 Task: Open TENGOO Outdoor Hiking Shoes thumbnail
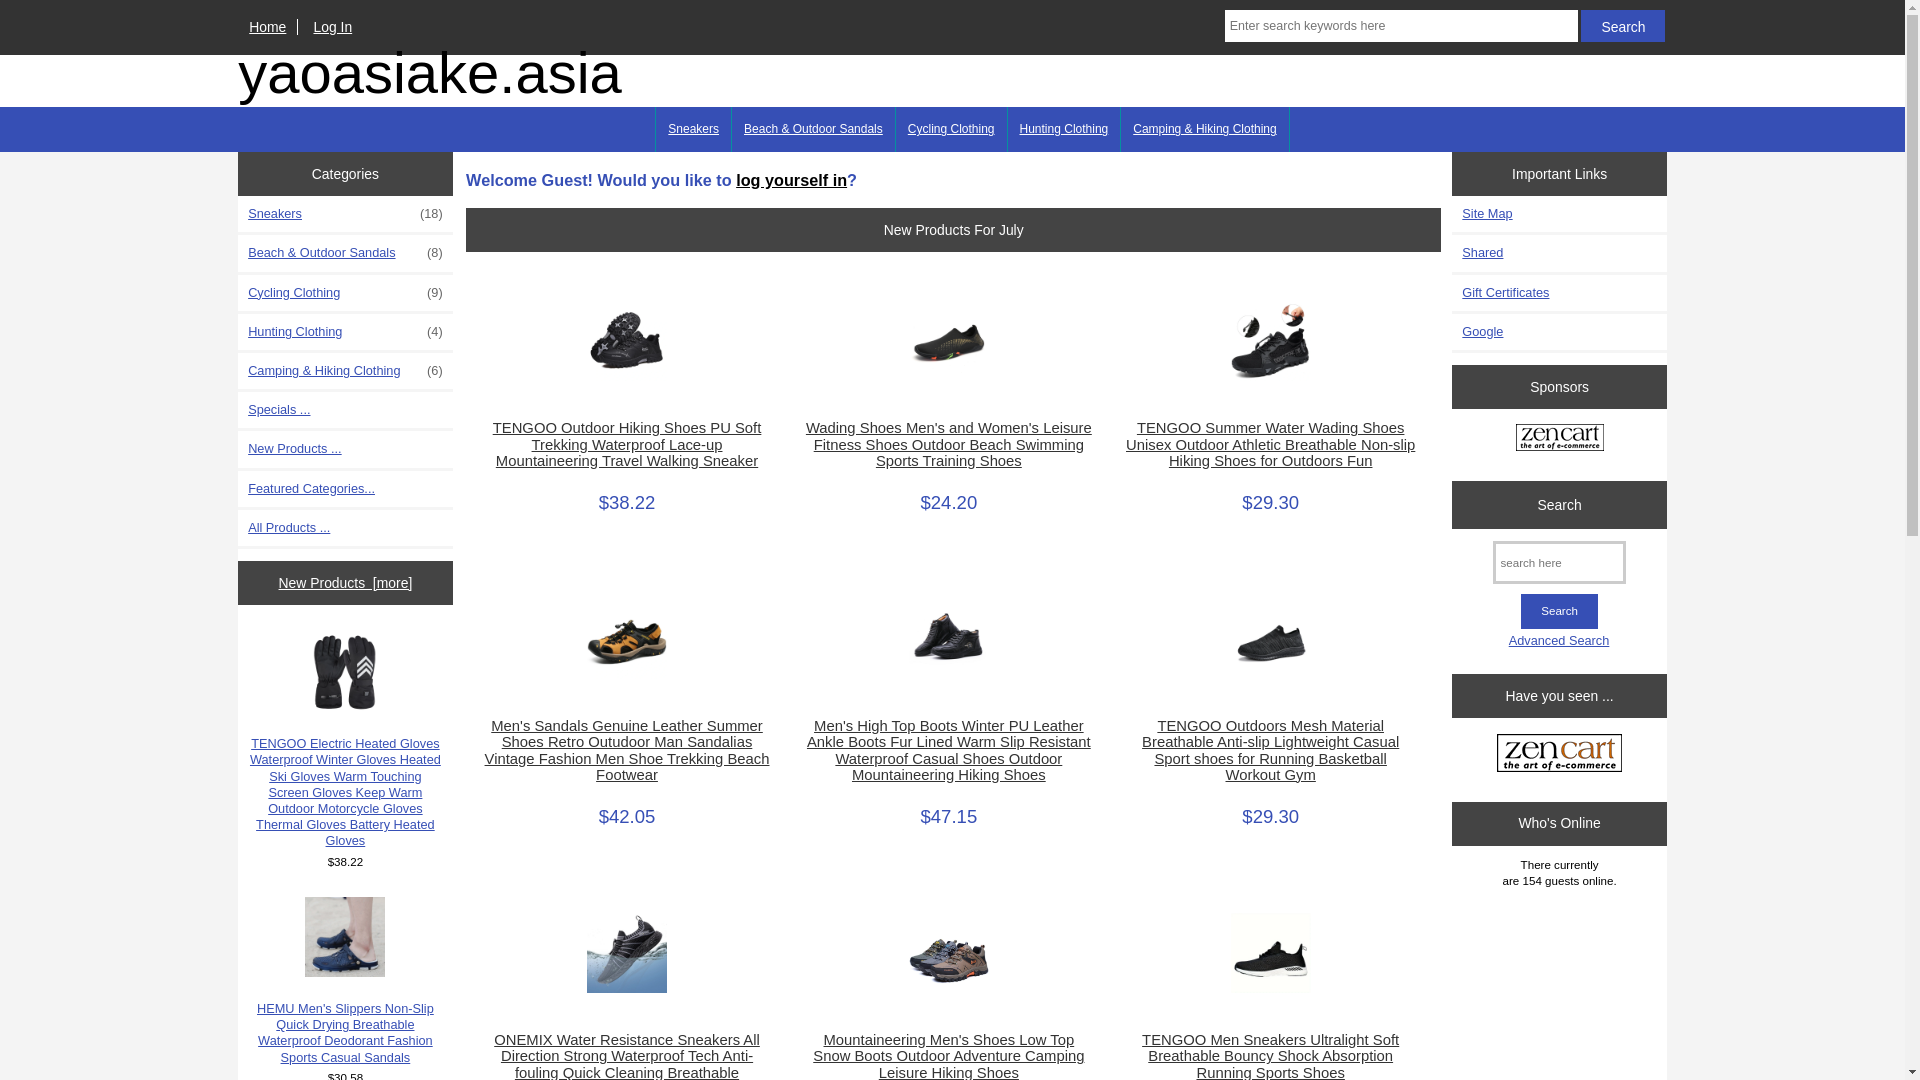click(x=627, y=341)
